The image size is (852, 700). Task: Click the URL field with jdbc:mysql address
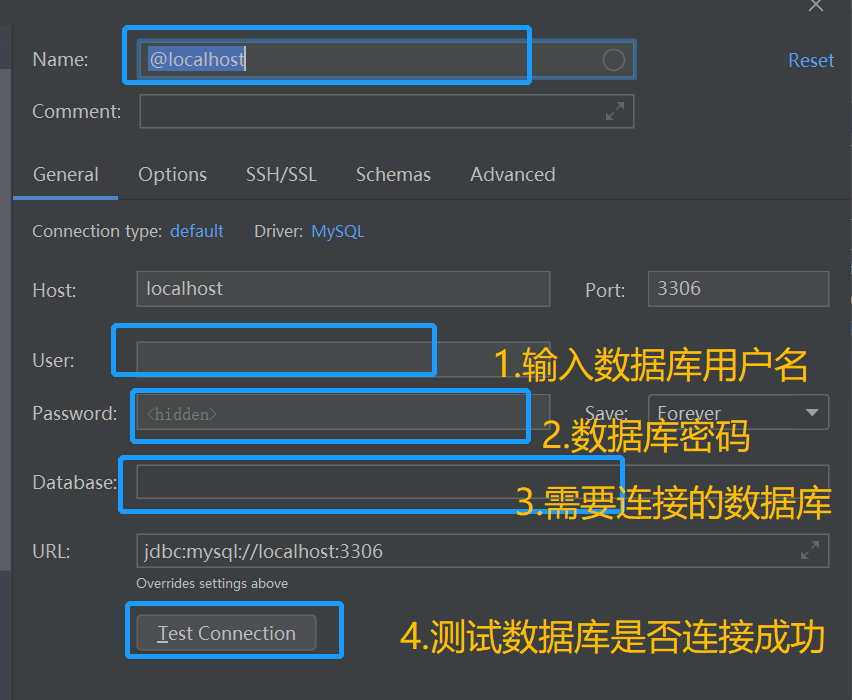pyautogui.click(x=483, y=551)
